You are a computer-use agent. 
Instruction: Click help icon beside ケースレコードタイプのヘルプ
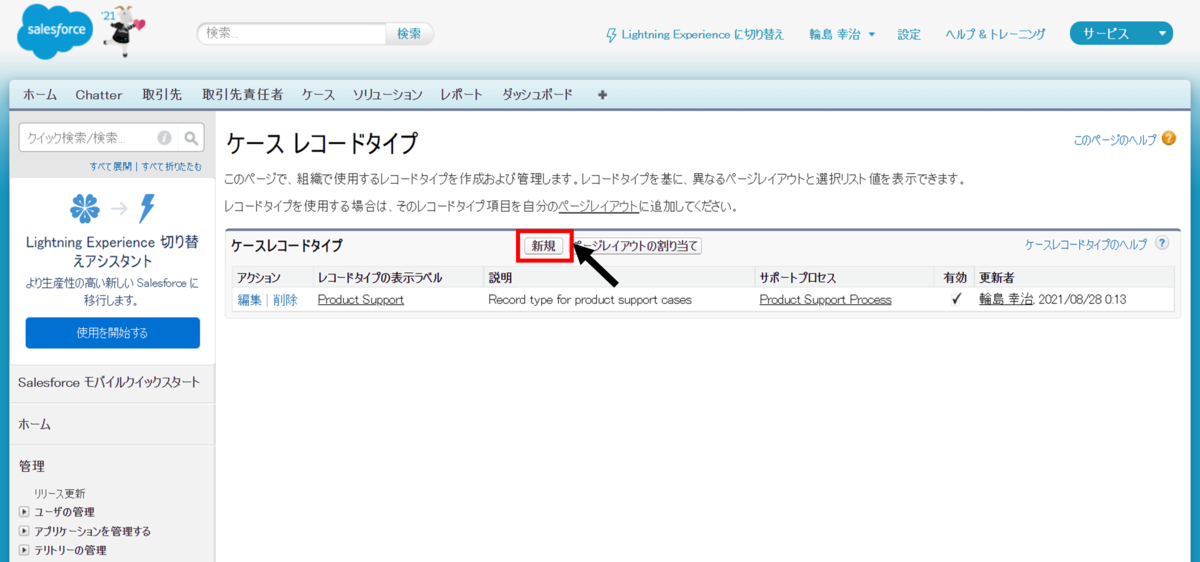pyautogui.click(x=1161, y=243)
